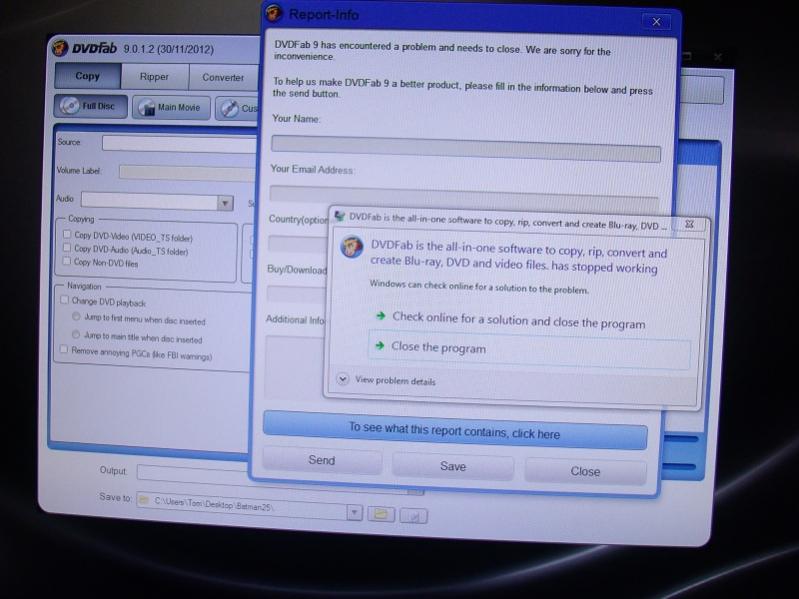Click the Full Disc disc icon
Viewport: 799px width, 599px height.
tap(68, 105)
